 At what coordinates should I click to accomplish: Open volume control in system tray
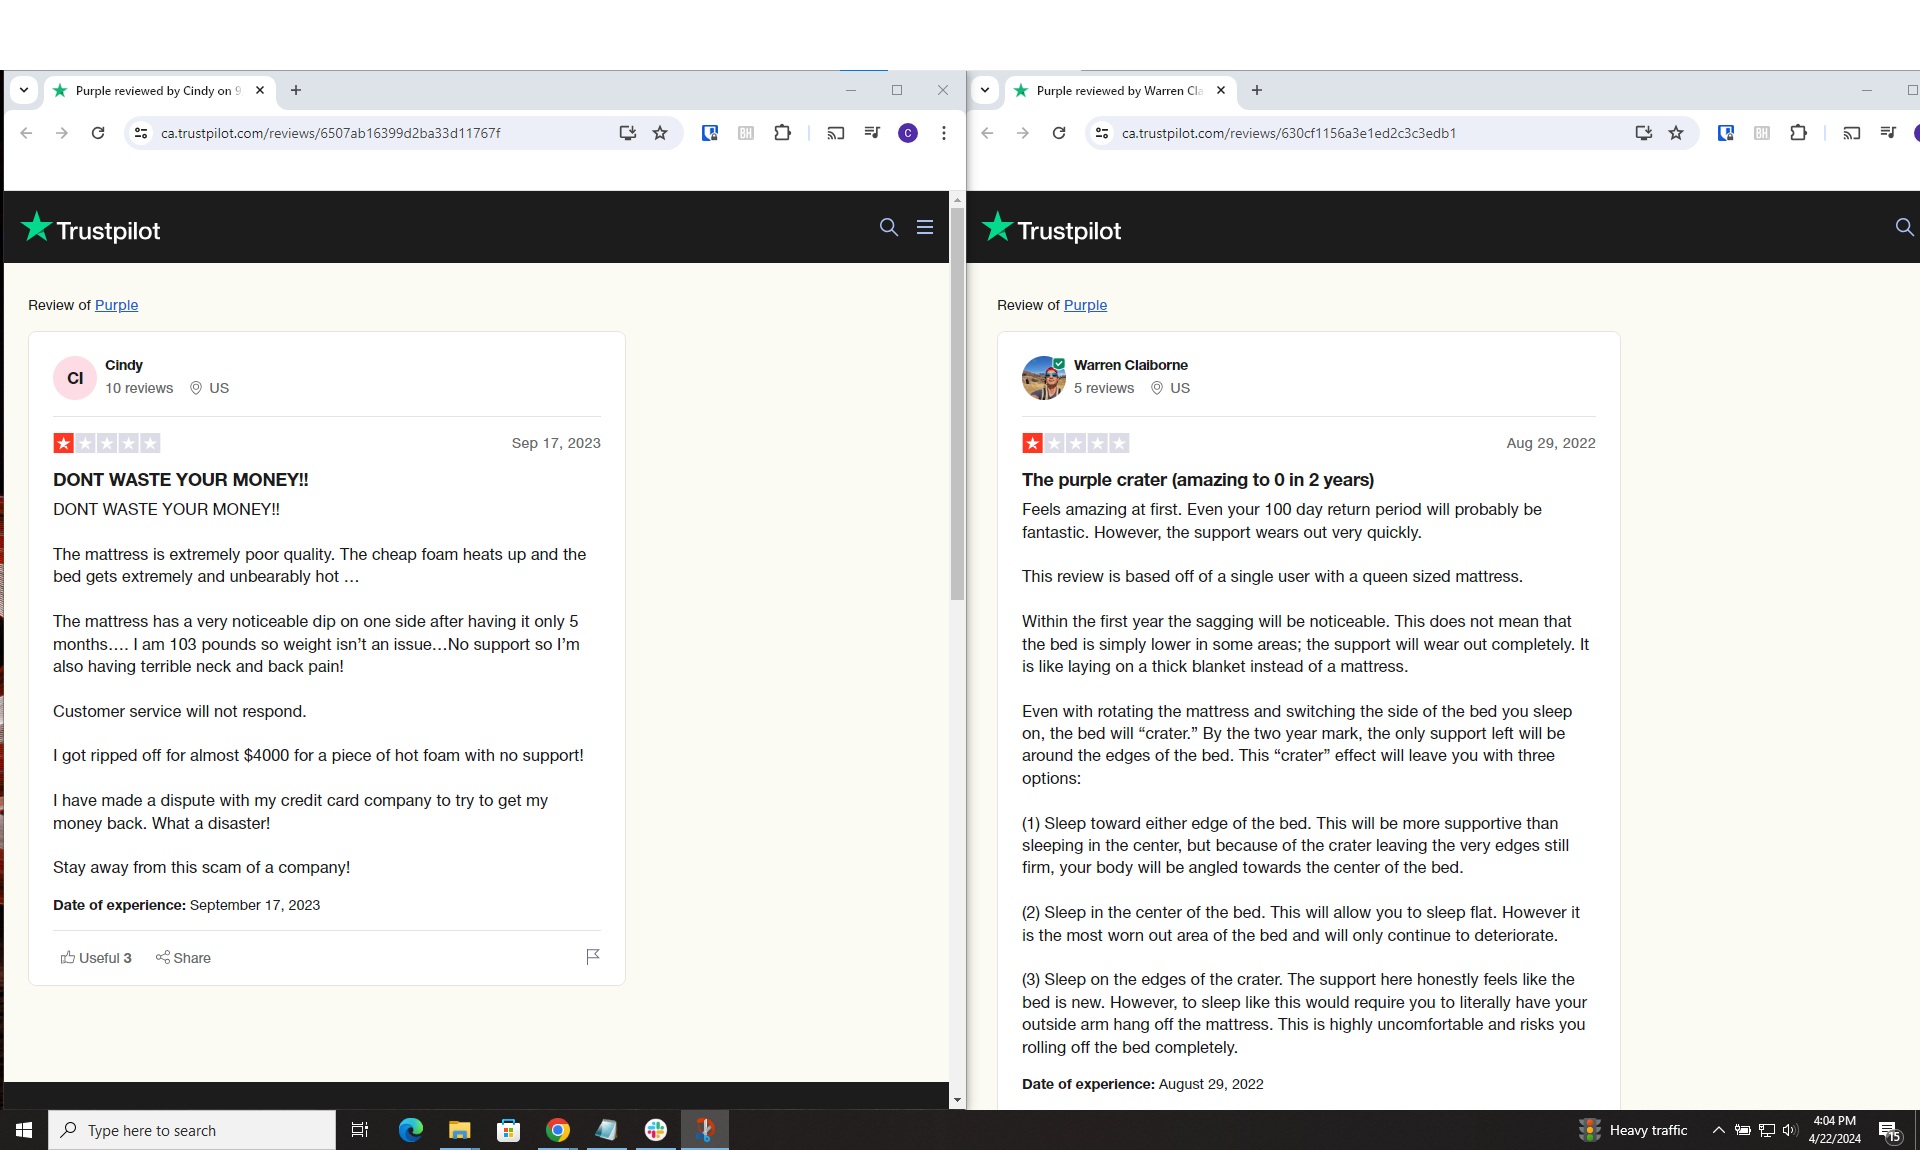(x=1790, y=1130)
